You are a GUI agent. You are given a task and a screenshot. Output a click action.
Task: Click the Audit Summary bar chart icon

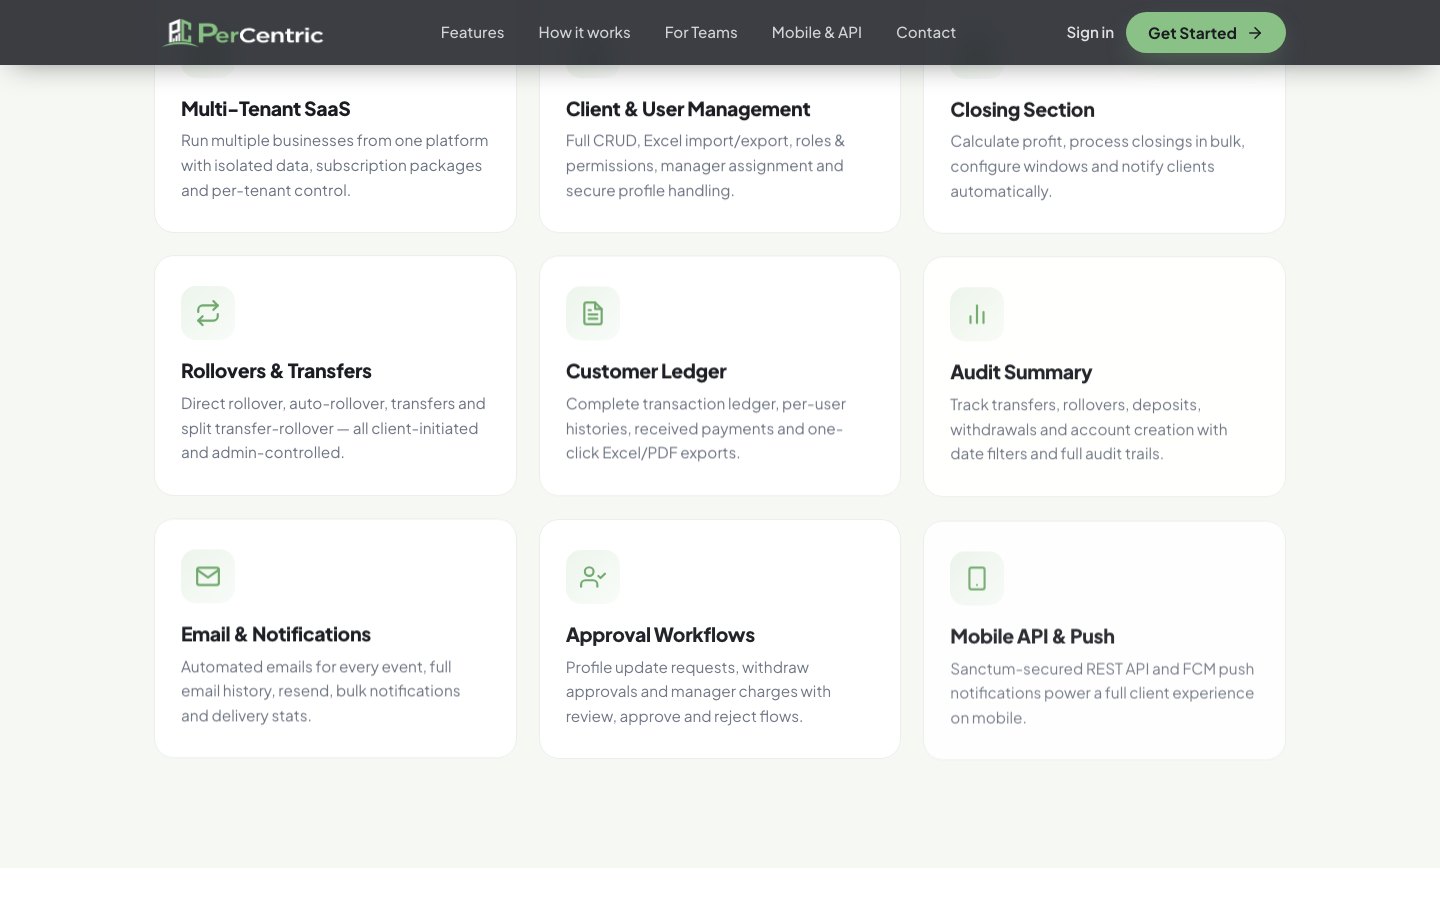tap(977, 315)
